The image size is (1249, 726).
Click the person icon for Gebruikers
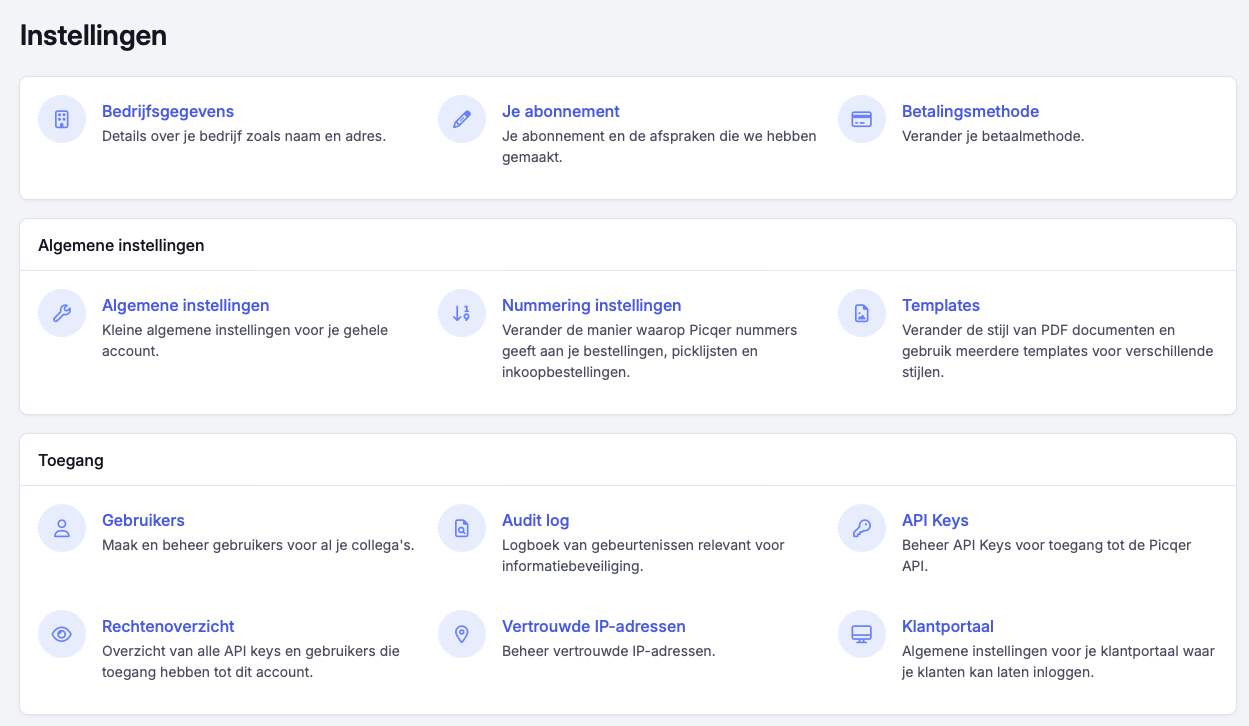(x=62, y=528)
